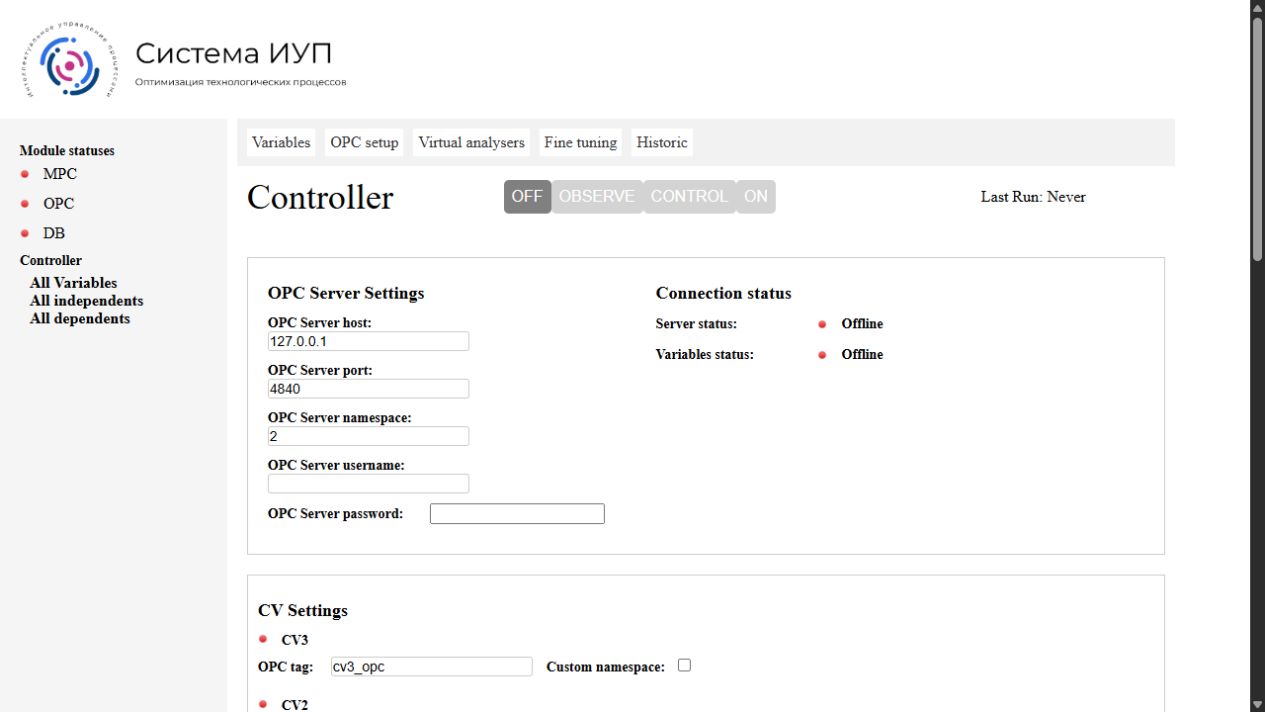Click the CV3 OPC tag input field
1265x712 pixels.
[x=432, y=667]
